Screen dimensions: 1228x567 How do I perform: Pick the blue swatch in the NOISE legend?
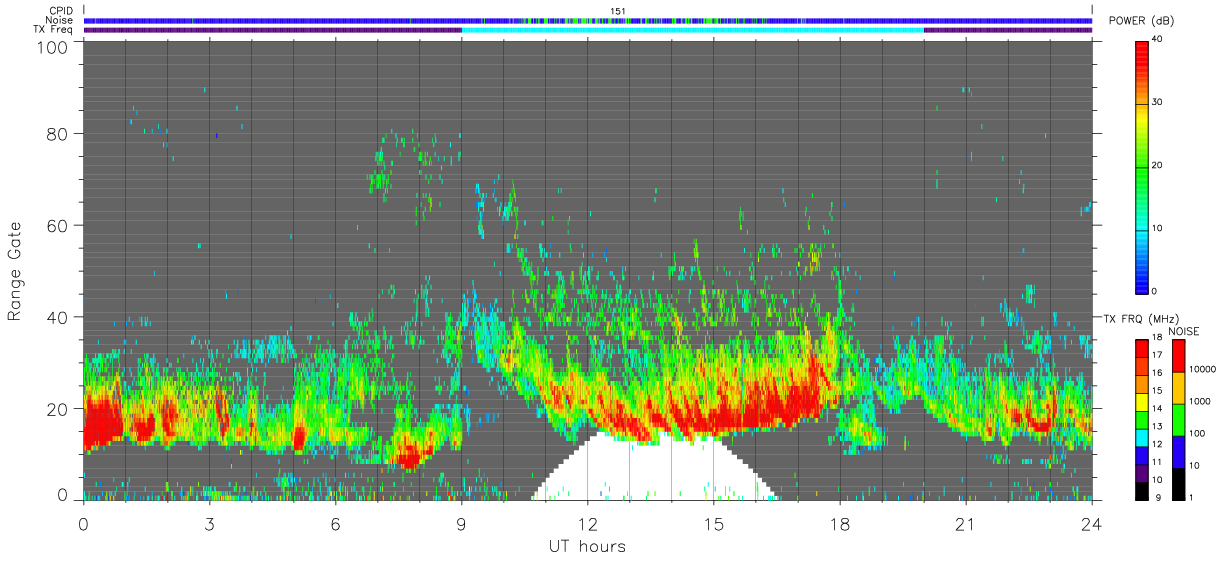coord(1179,451)
